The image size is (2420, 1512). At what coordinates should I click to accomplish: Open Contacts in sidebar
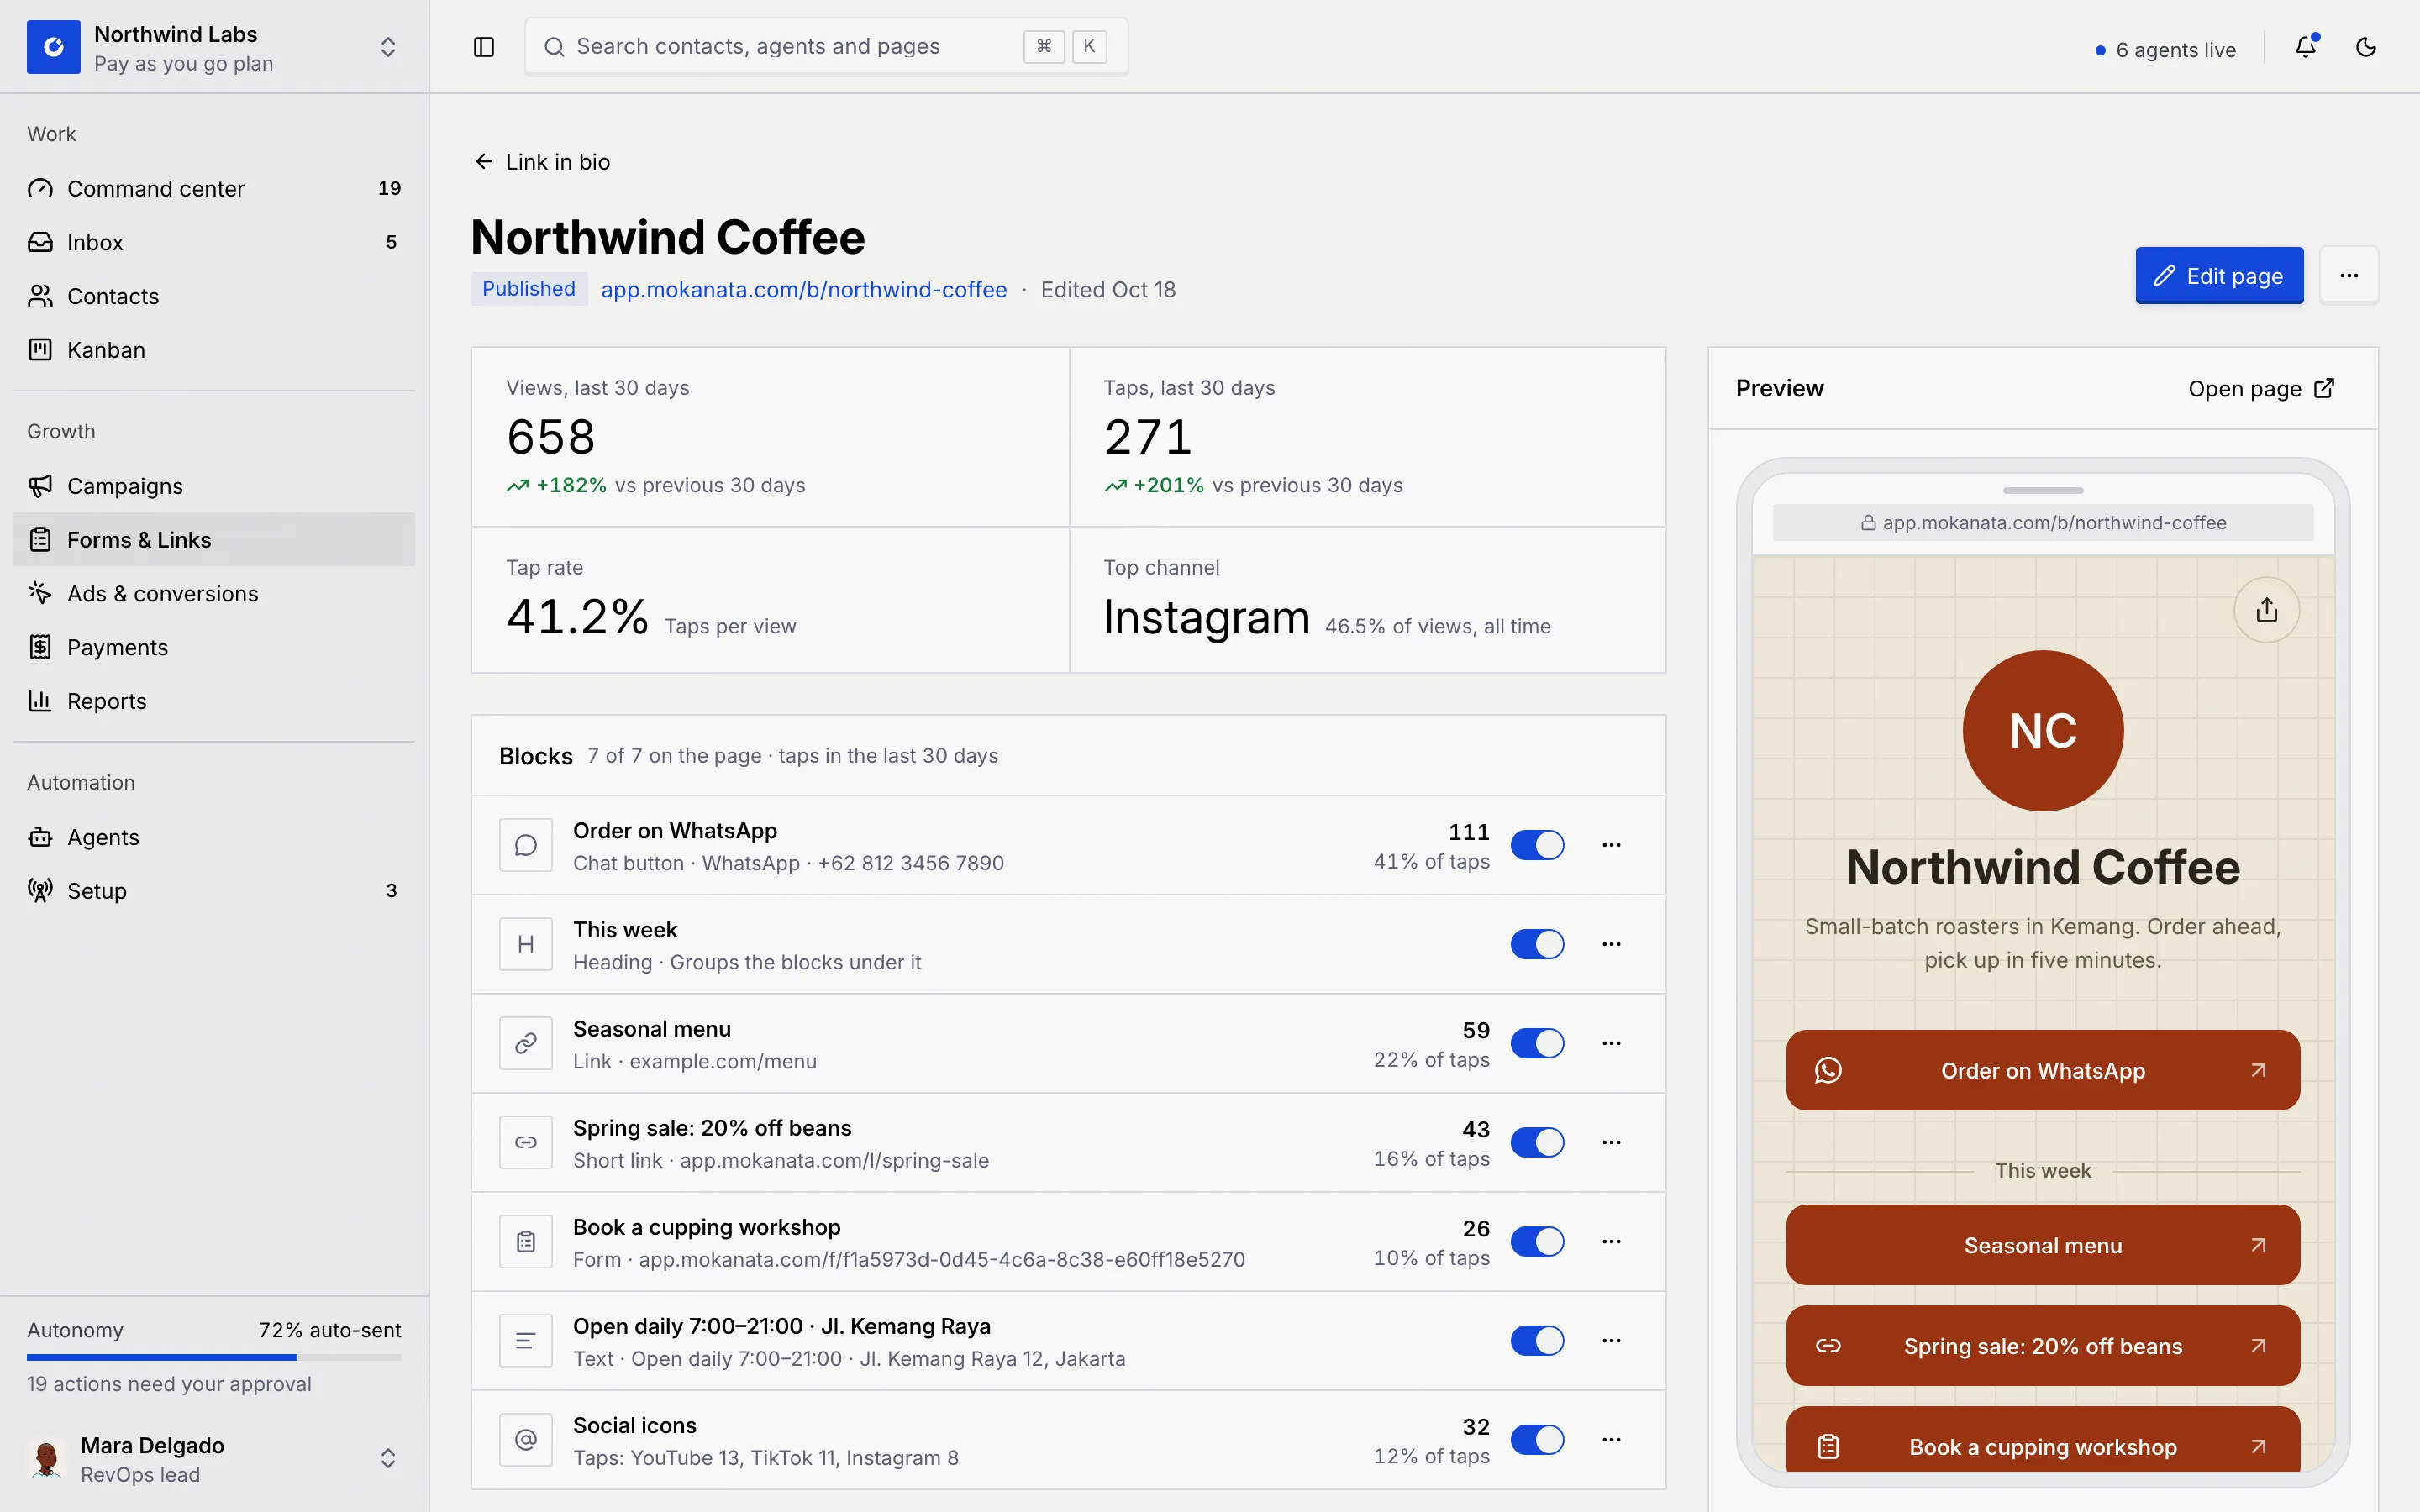(214, 297)
